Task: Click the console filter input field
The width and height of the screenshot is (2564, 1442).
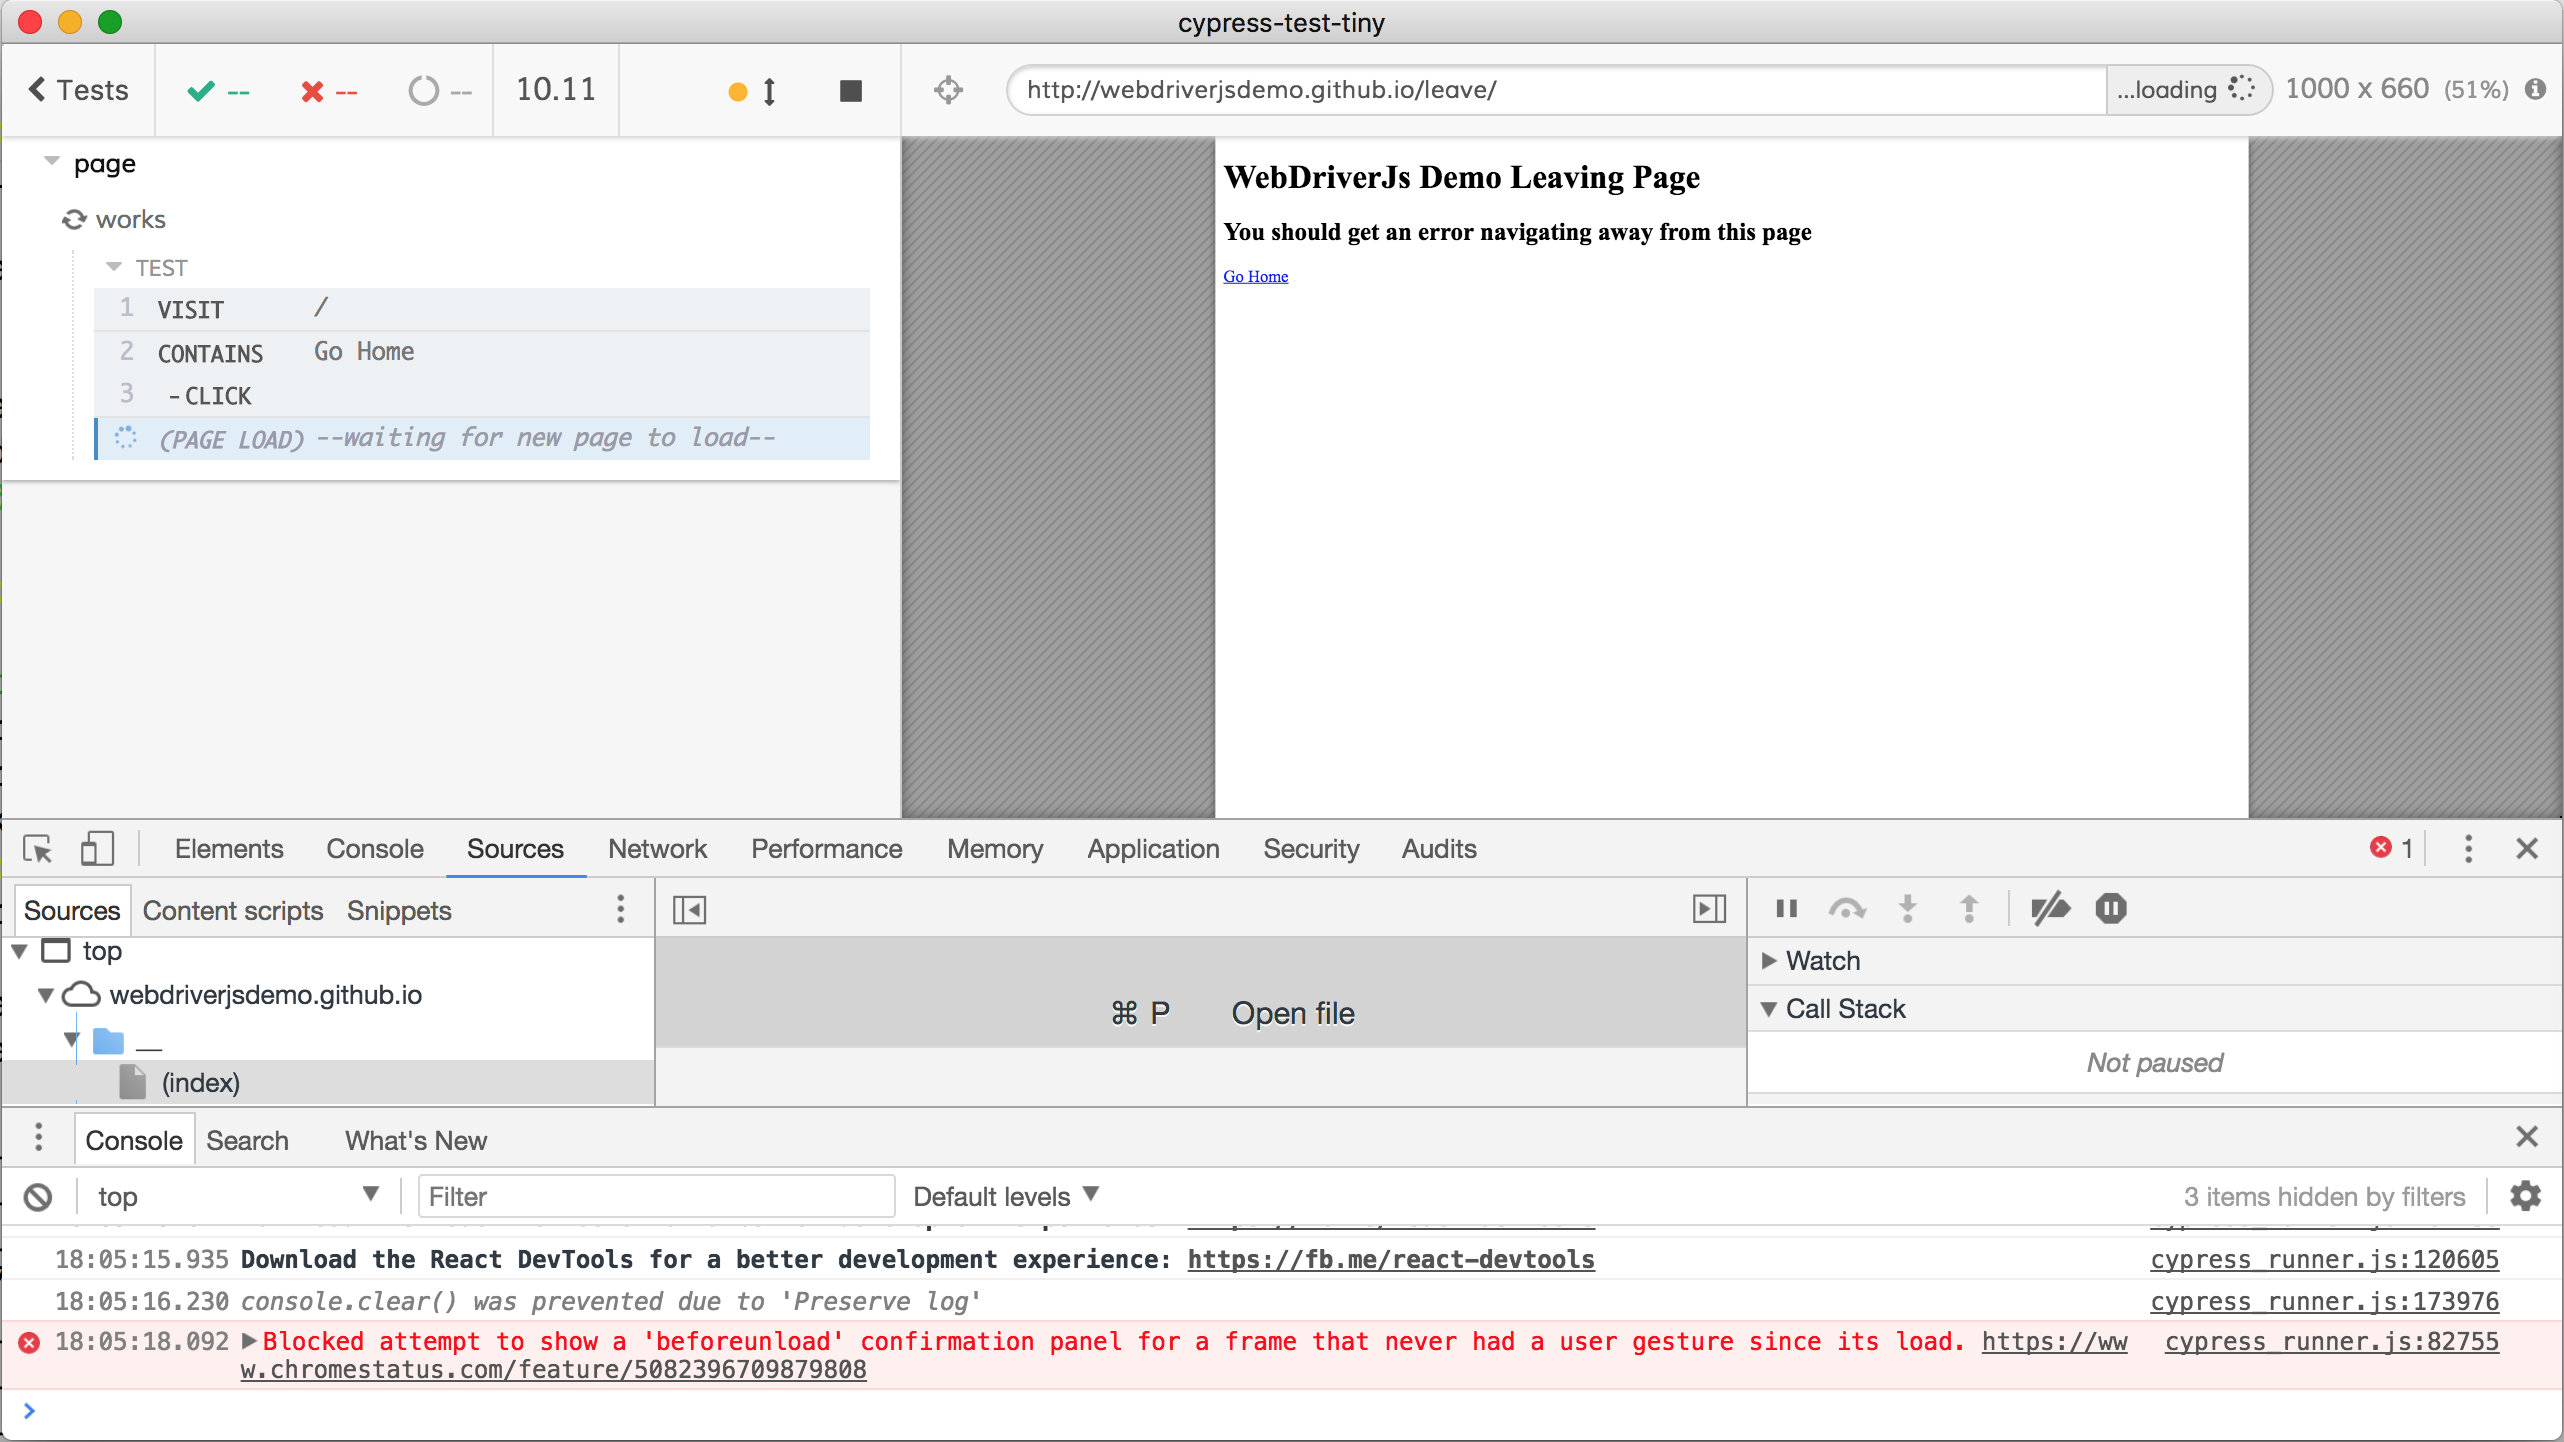Action: [652, 1196]
